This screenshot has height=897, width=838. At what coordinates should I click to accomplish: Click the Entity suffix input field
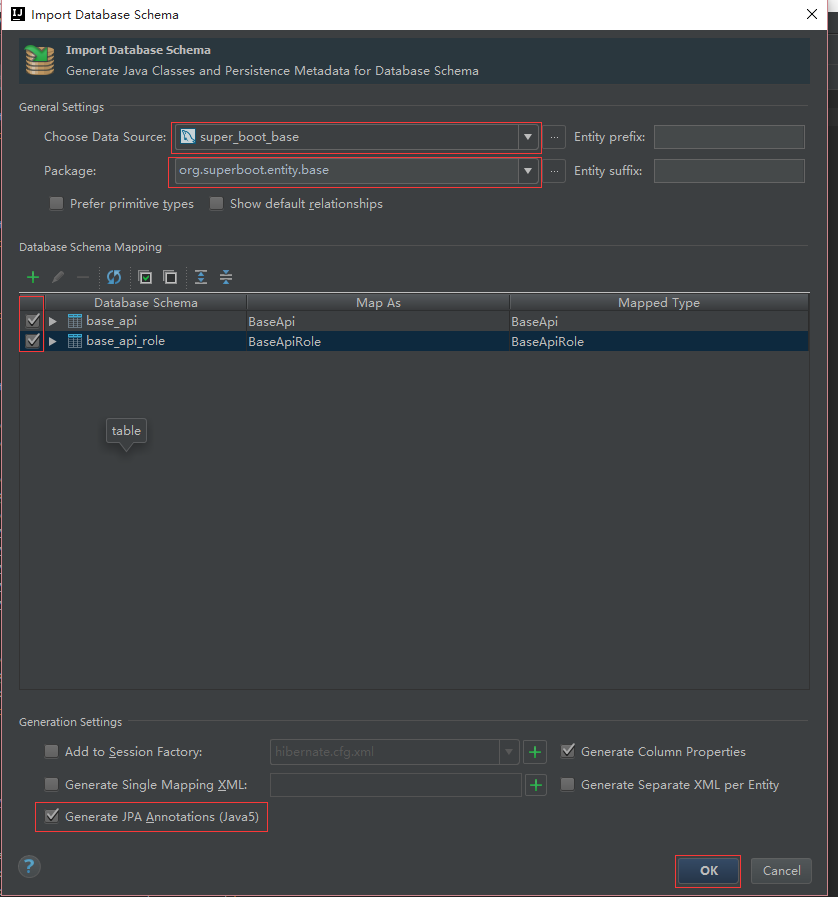tap(729, 171)
